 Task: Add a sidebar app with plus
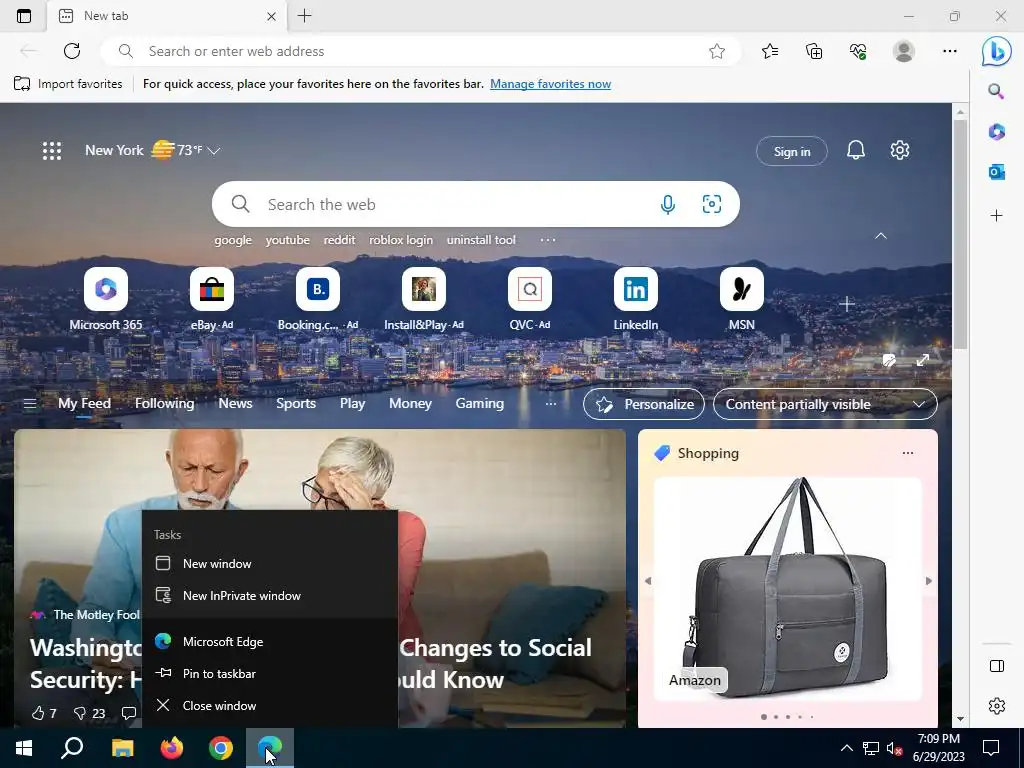tap(996, 216)
